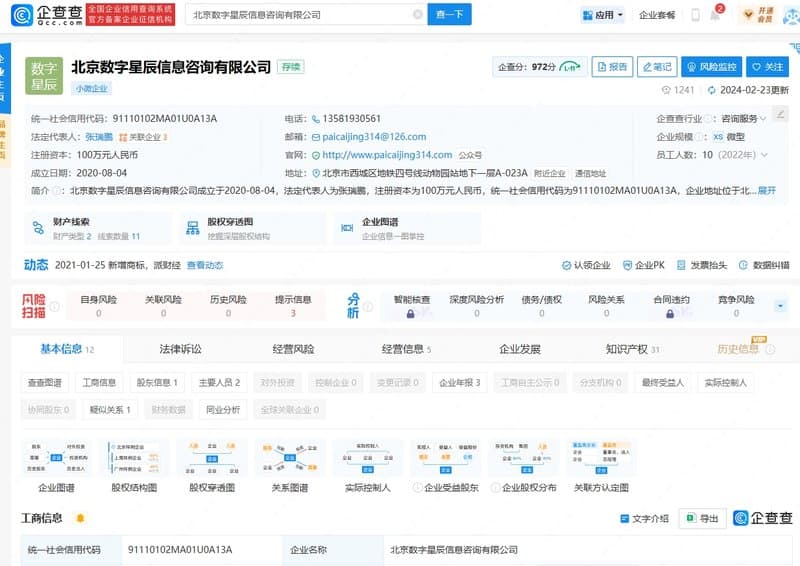Expand the company intro with 展开
This screenshot has height=566, width=800.
[766, 190]
